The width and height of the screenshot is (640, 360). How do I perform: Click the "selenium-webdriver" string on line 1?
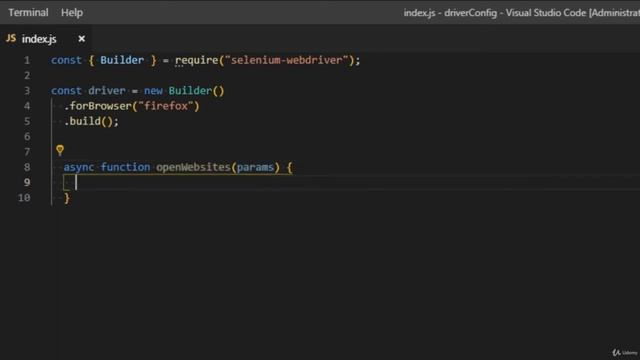289,60
